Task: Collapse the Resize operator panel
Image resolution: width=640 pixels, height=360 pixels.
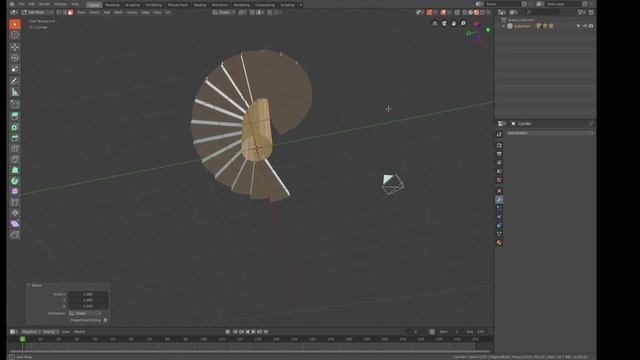Action: point(29,285)
